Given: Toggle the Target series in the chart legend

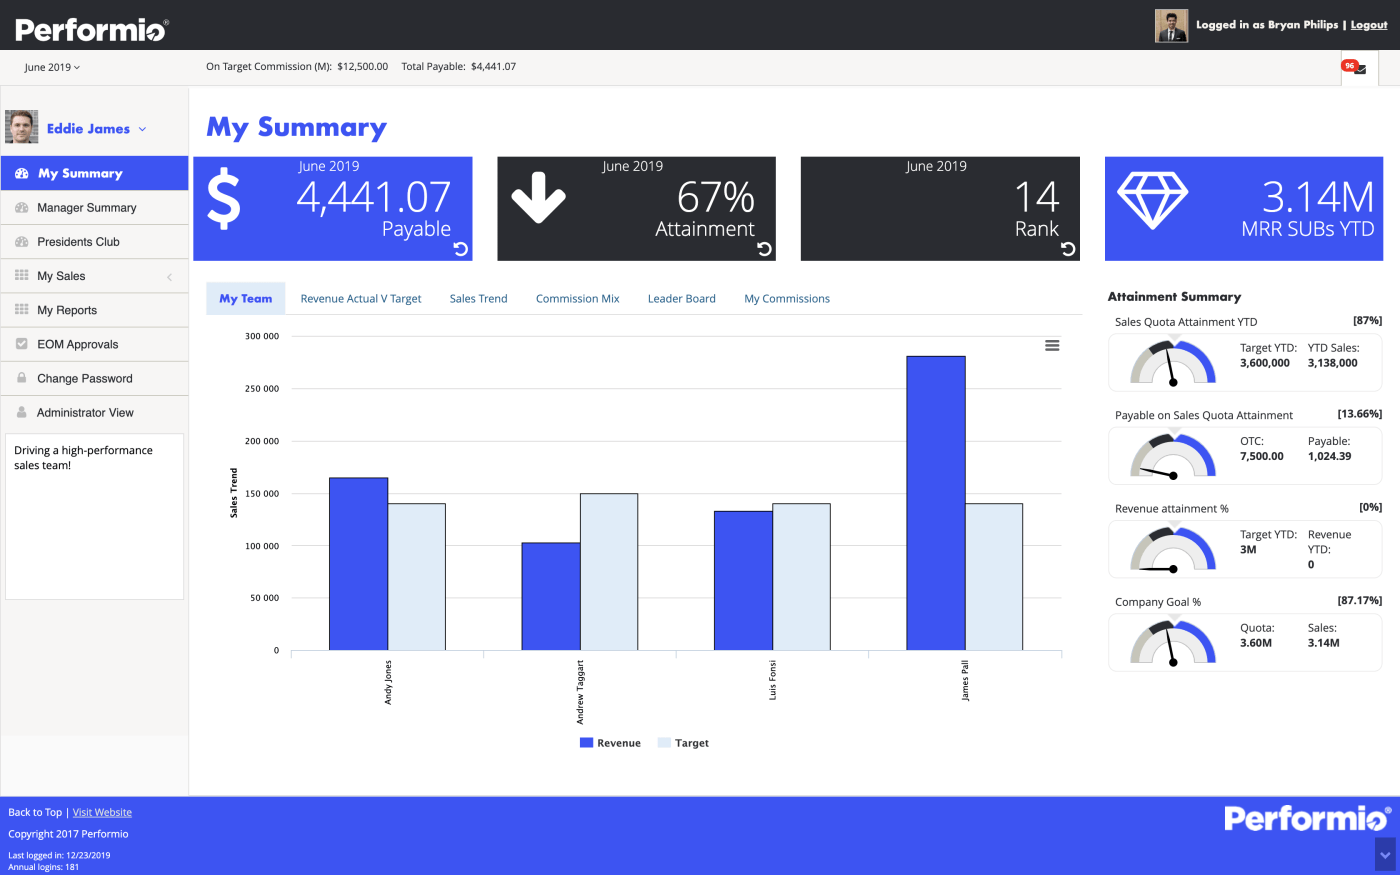Looking at the screenshot, I should (x=684, y=742).
